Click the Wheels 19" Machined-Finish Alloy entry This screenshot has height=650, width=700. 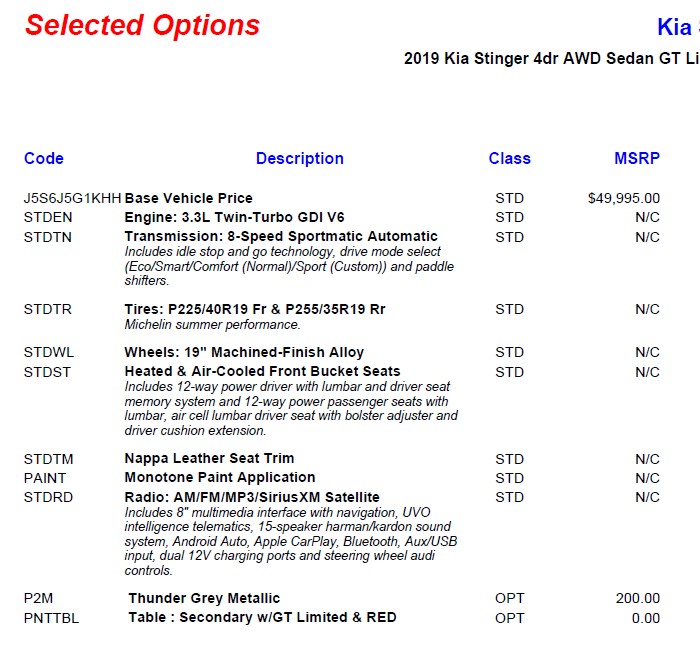(244, 352)
